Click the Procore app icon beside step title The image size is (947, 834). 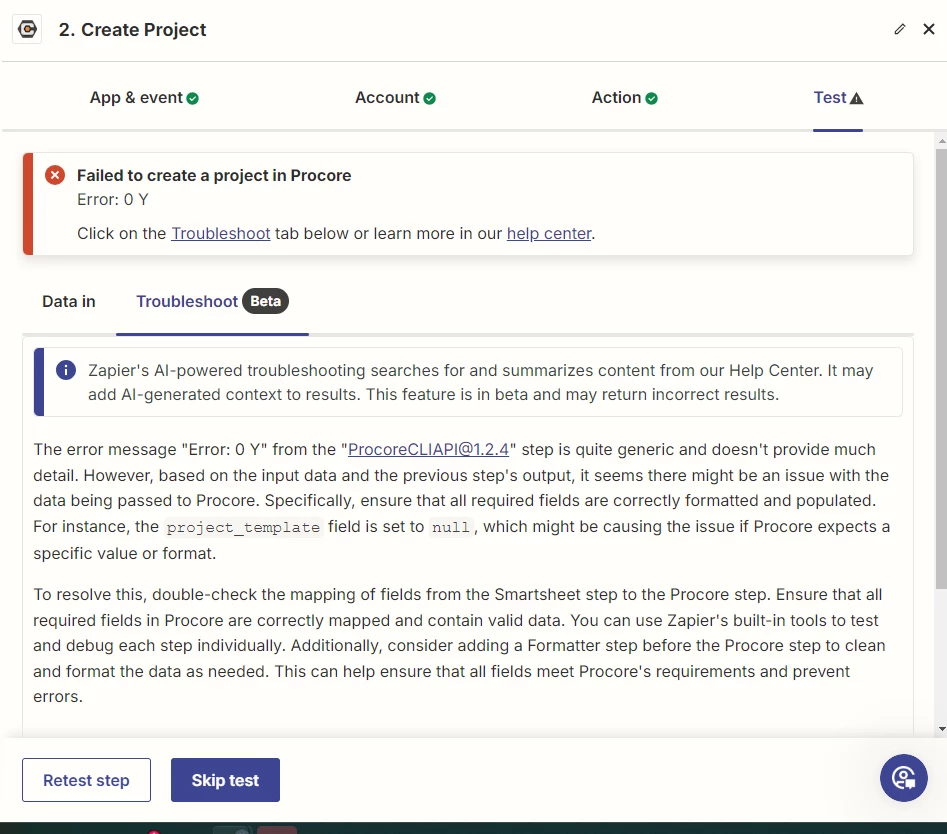[27, 29]
